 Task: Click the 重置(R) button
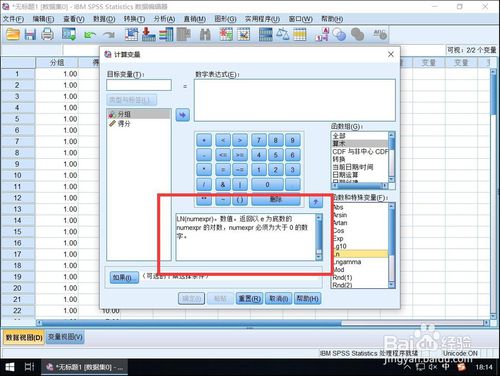click(249, 298)
